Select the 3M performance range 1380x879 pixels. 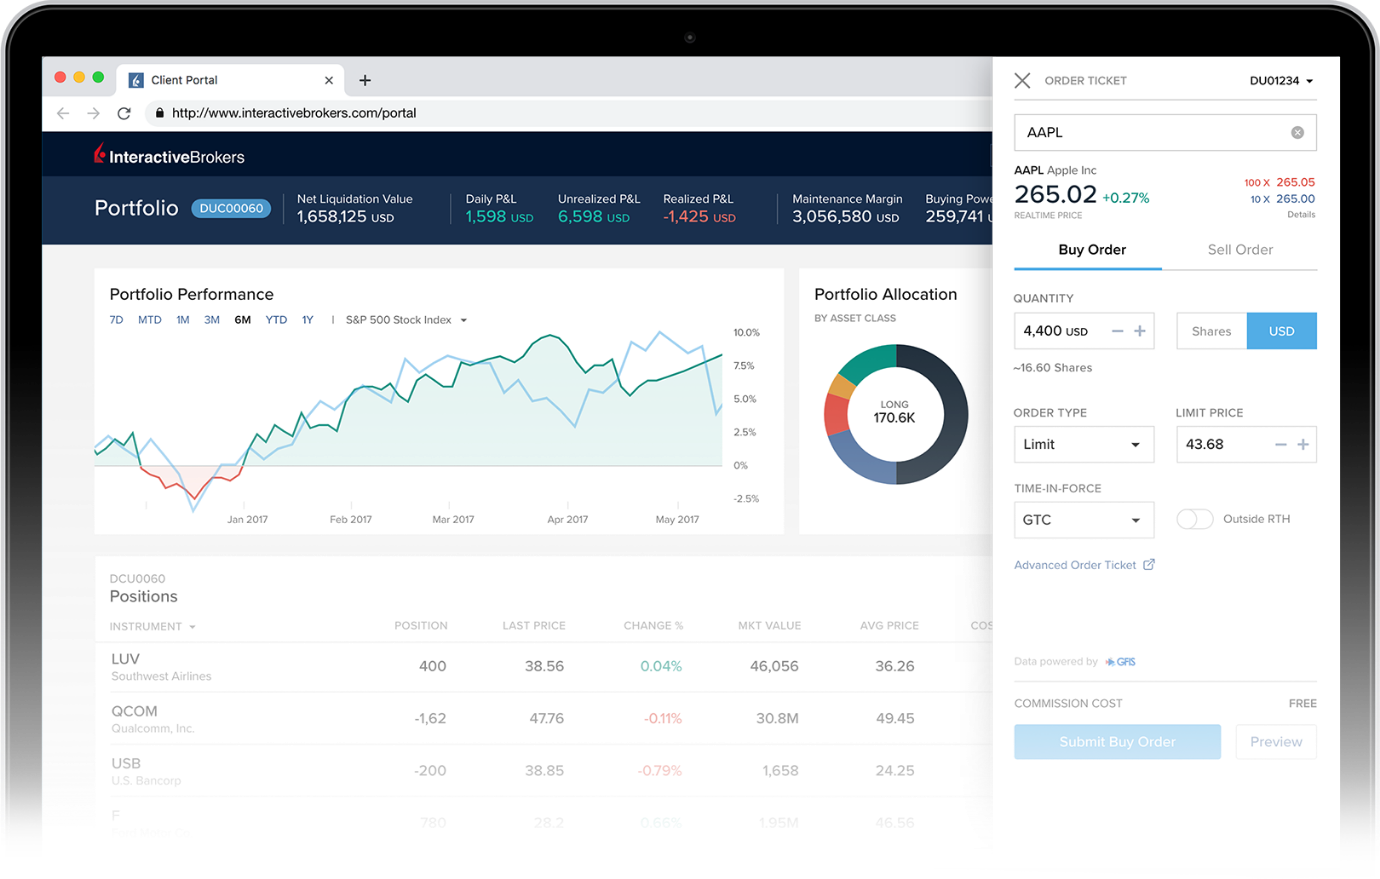click(x=212, y=320)
